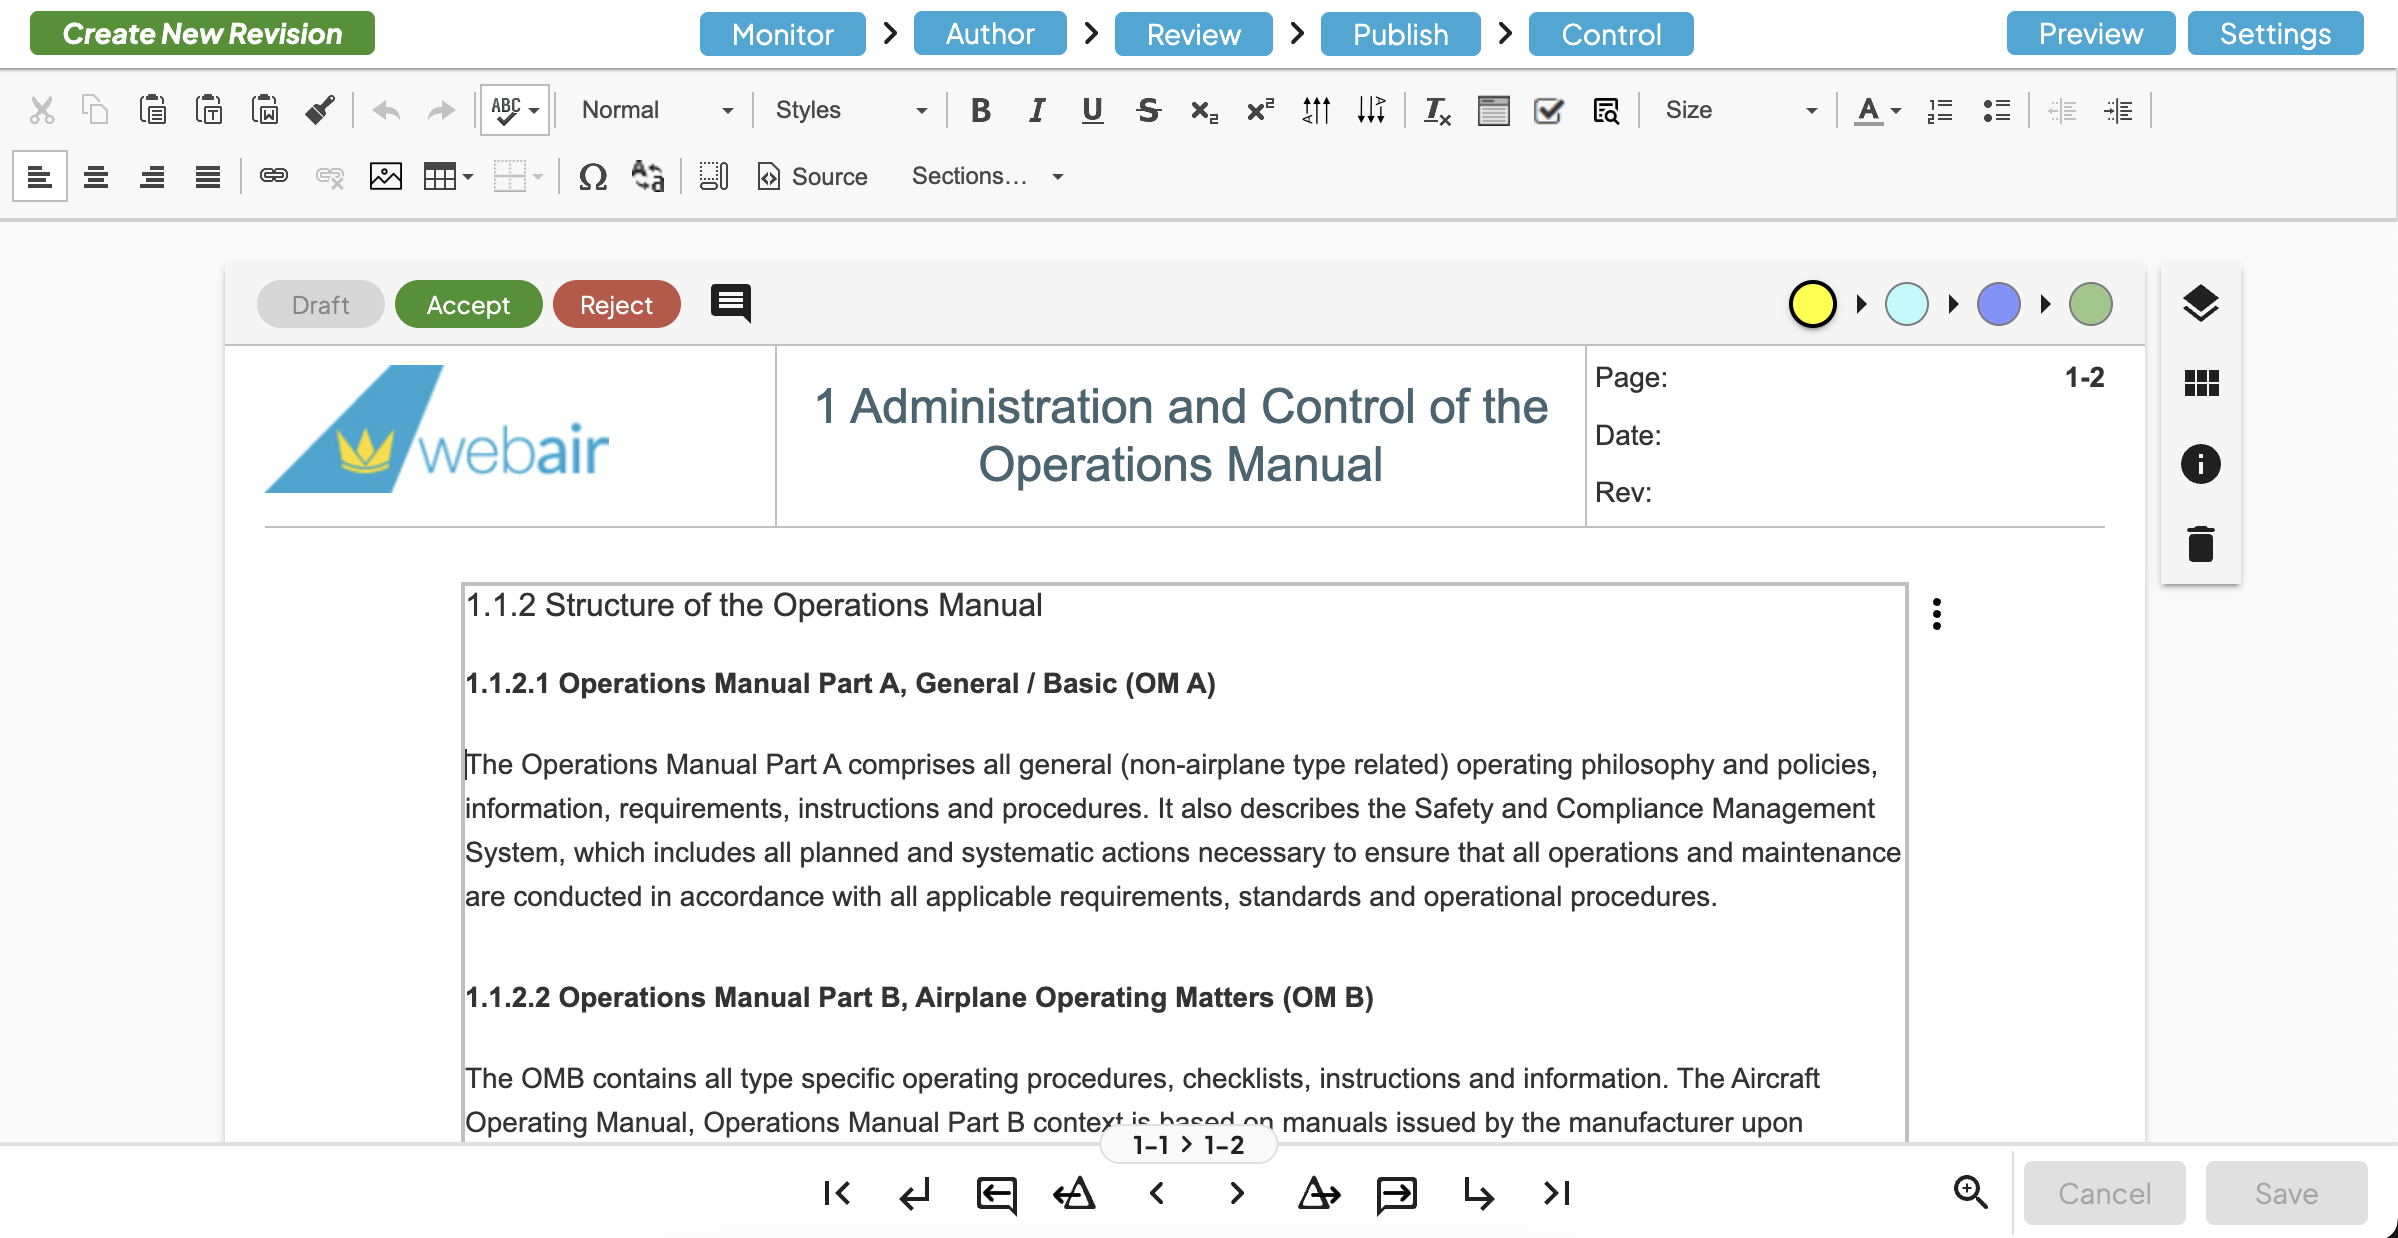Image resolution: width=2398 pixels, height=1238 pixels.
Task: Click the Copy Formatting paintbrush icon
Action: (320, 110)
